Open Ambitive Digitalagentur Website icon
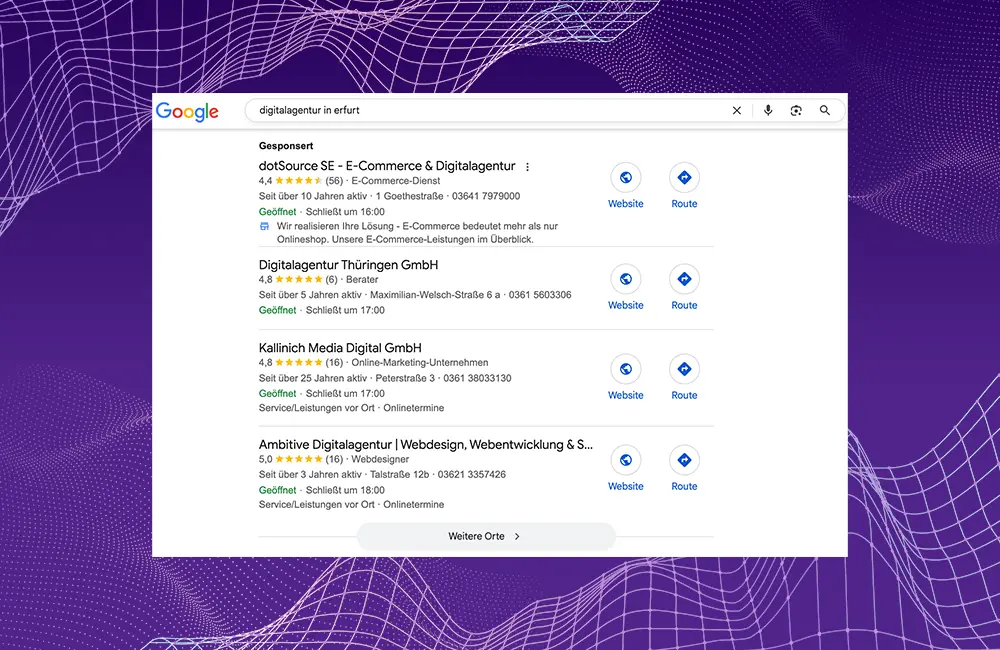Image resolution: width=1000 pixels, height=650 pixels. point(626,460)
